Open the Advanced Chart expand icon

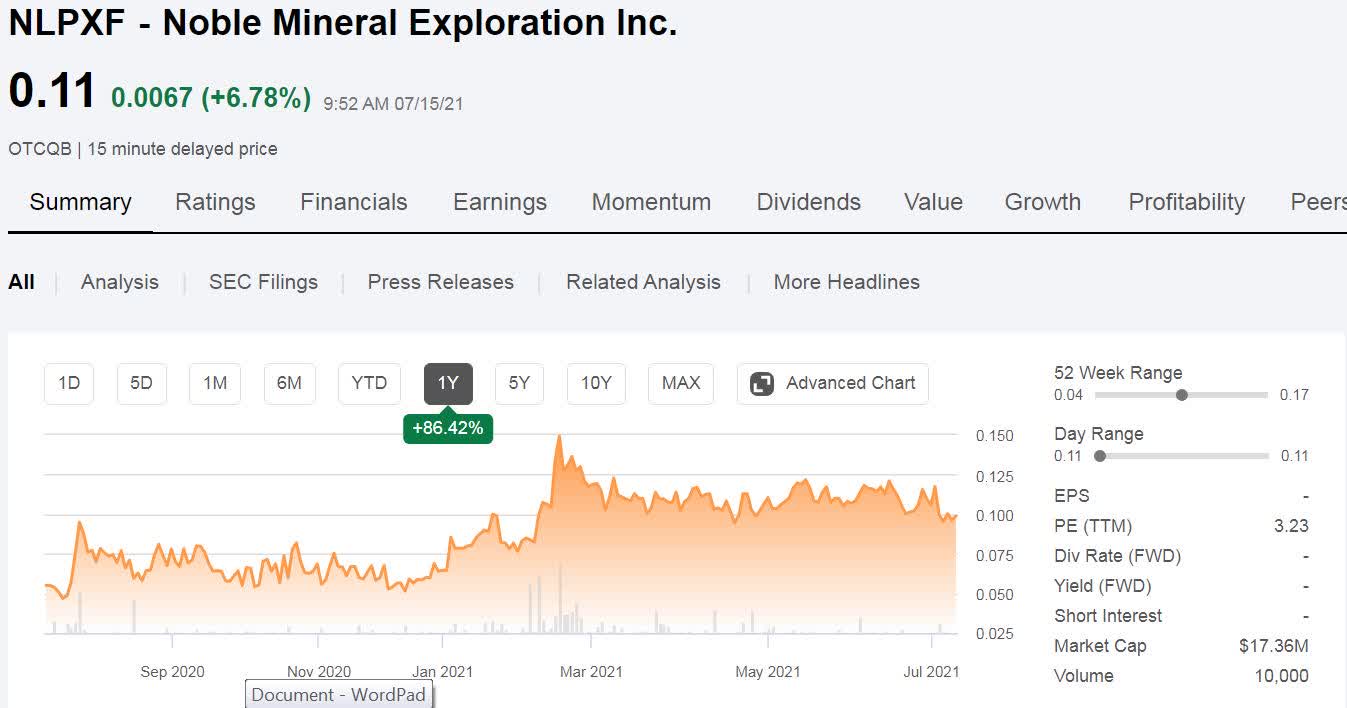762,384
